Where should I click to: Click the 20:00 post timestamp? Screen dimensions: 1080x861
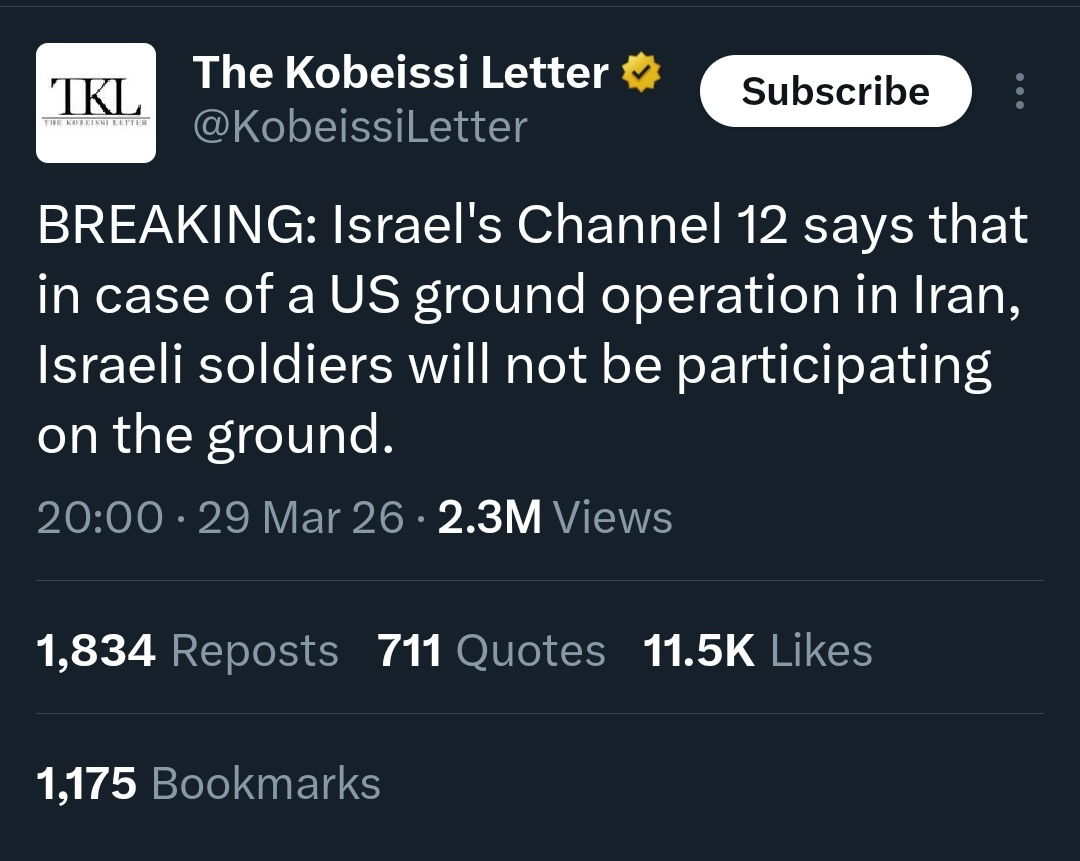[100, 517]
